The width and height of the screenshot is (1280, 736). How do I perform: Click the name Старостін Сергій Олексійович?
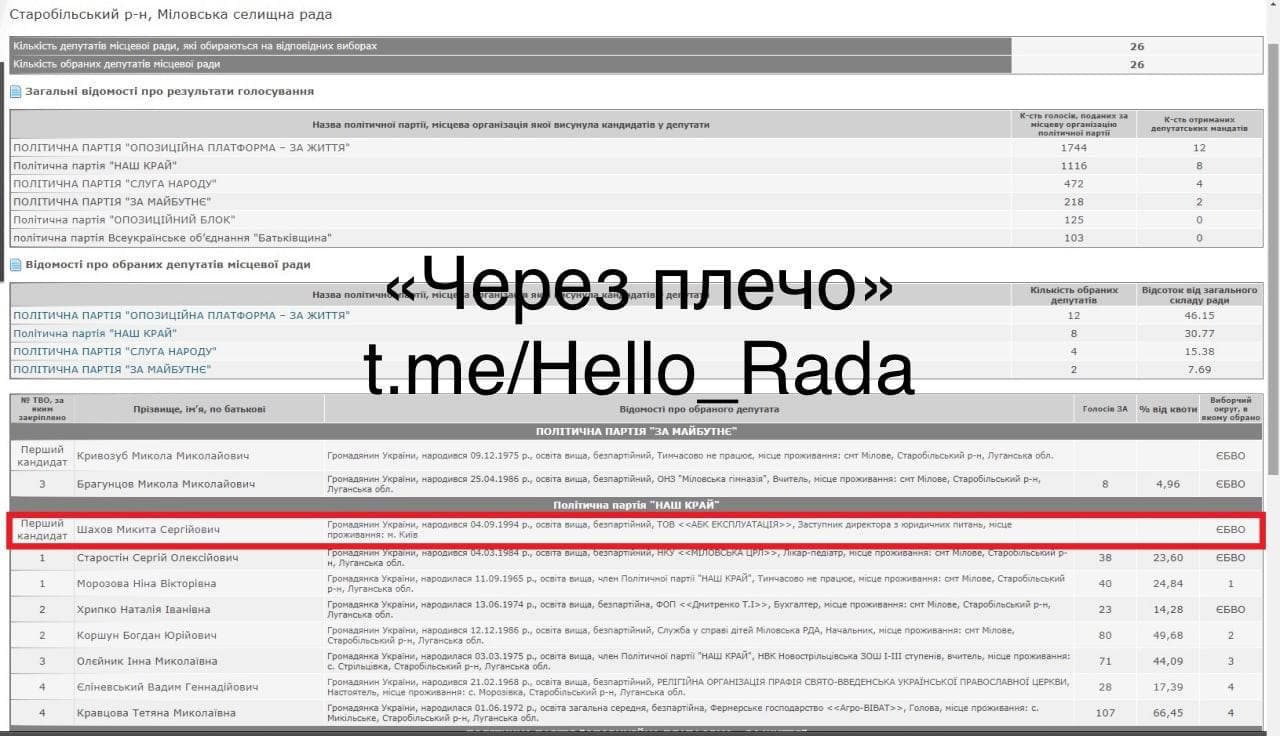click(157, 557)
